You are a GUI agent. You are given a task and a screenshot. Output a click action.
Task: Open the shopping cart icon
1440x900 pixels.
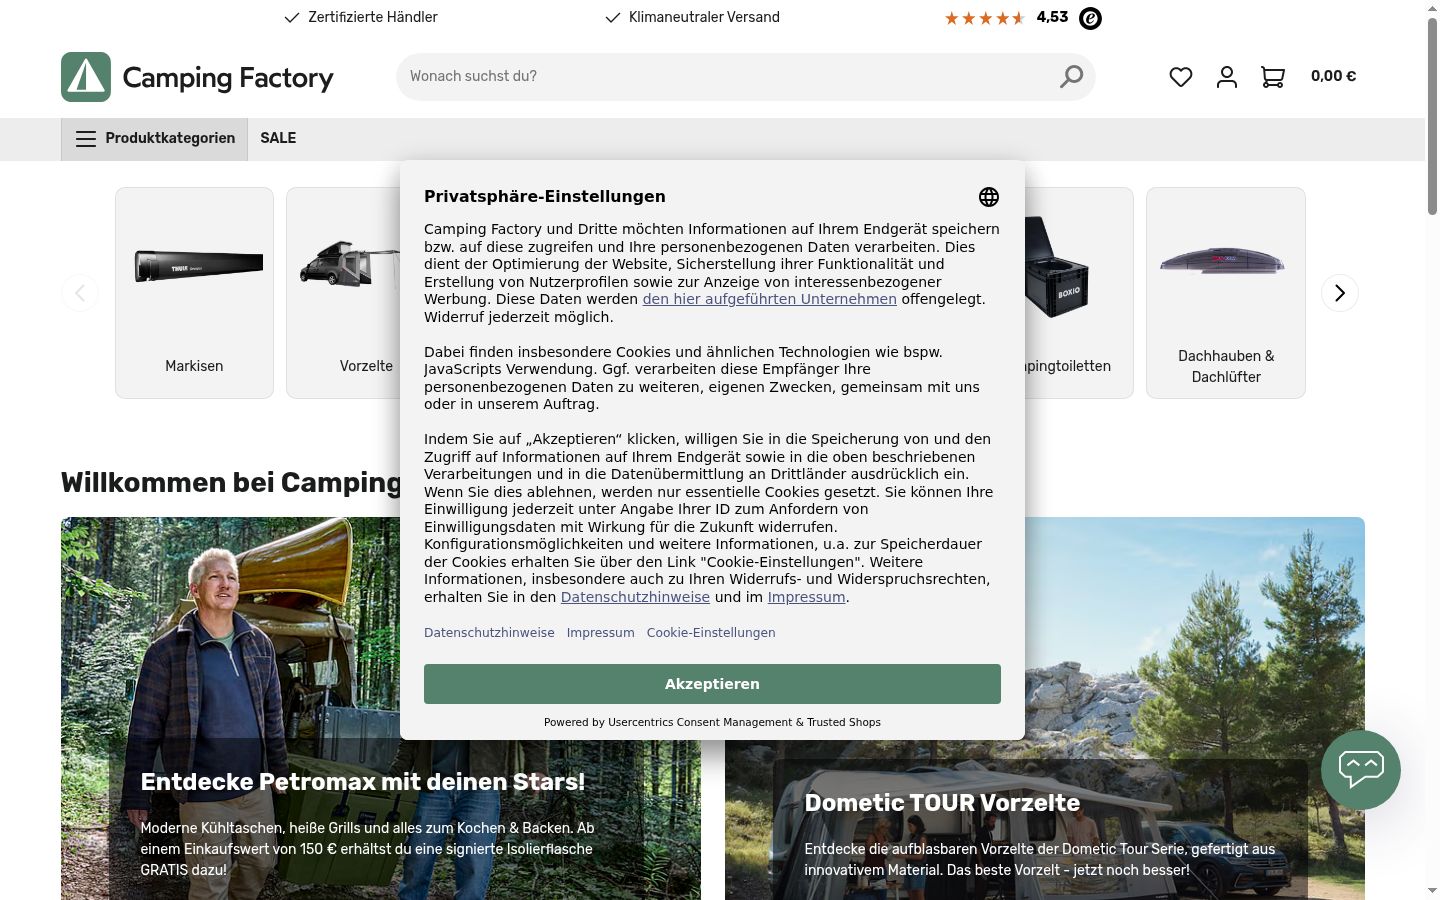1273,77
